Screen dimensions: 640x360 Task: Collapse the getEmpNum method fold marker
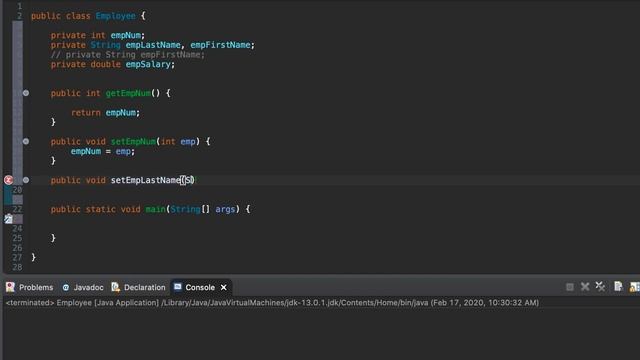coord(26,93)
